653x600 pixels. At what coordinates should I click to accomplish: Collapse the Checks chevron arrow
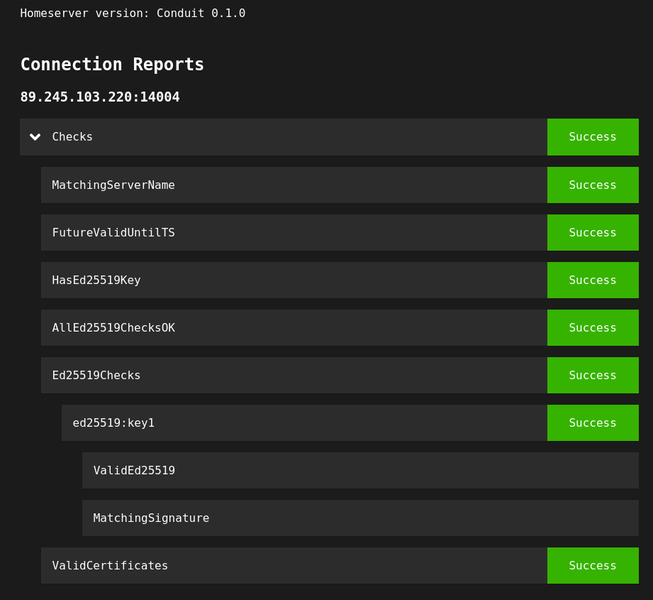point(35,137)
